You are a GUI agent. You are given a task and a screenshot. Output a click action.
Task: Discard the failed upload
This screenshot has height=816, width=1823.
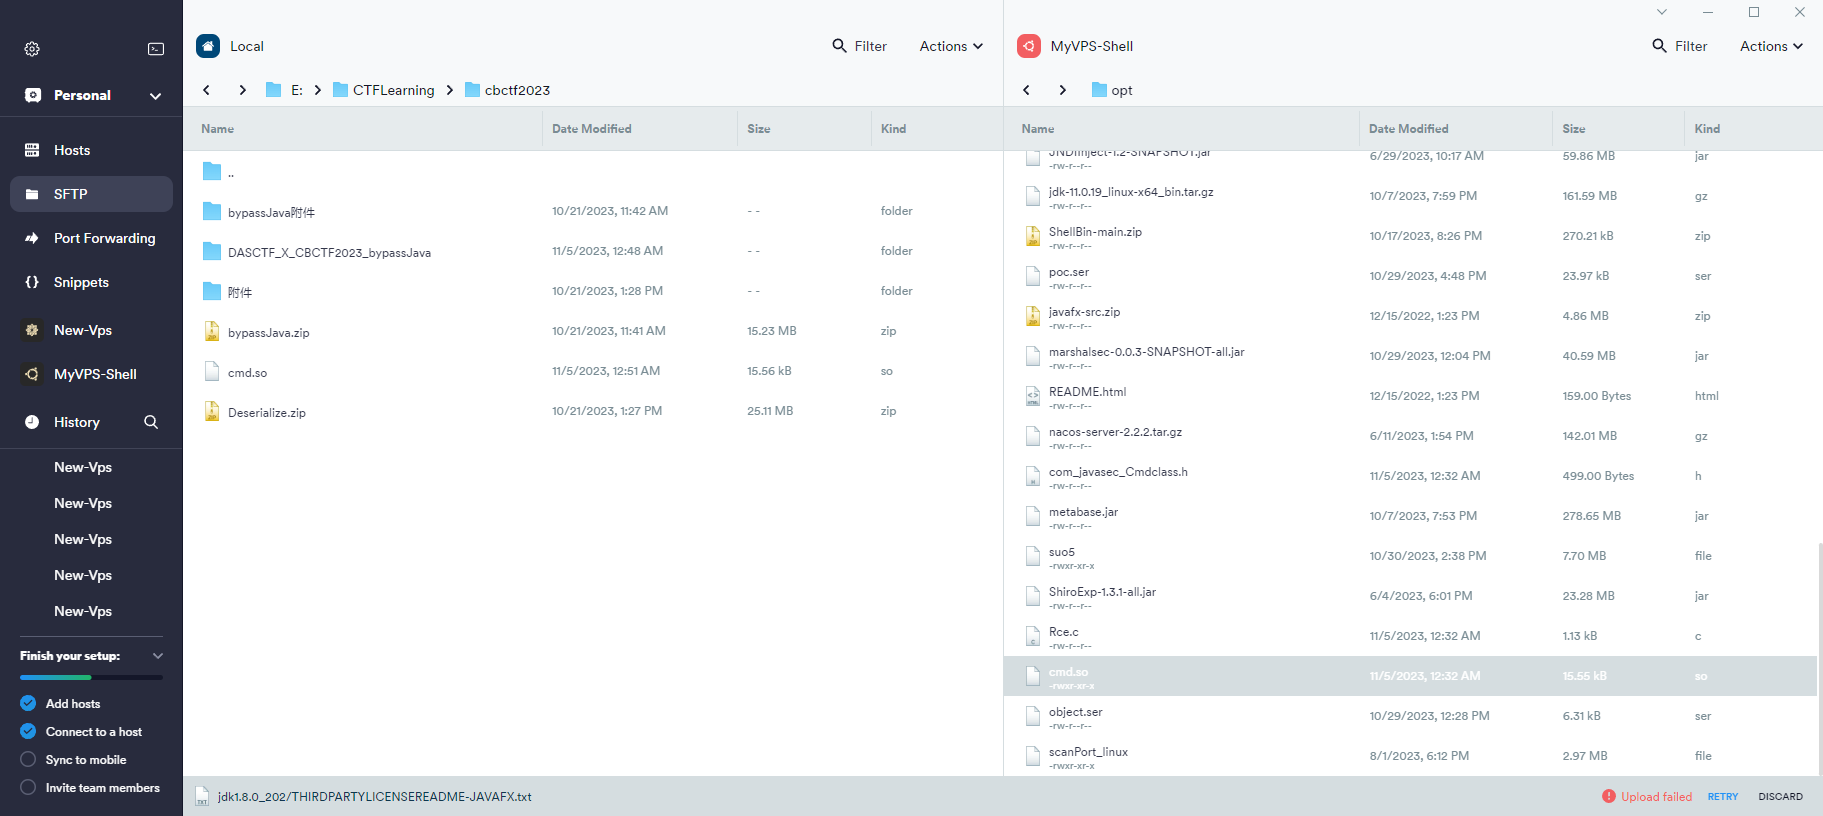point(1780,797)
